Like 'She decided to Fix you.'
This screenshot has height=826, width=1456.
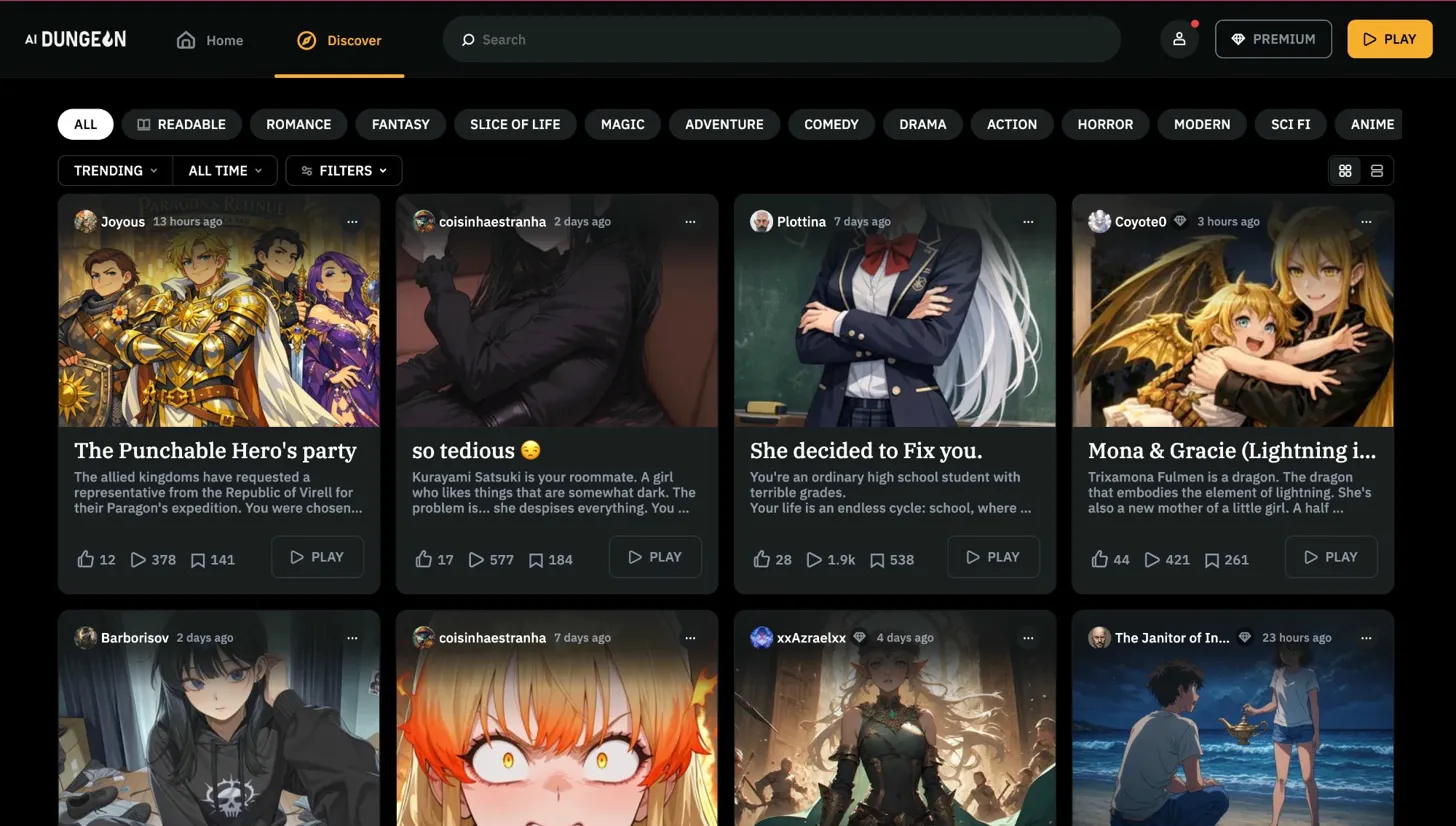pyautogui.click(x=762, y=559)
